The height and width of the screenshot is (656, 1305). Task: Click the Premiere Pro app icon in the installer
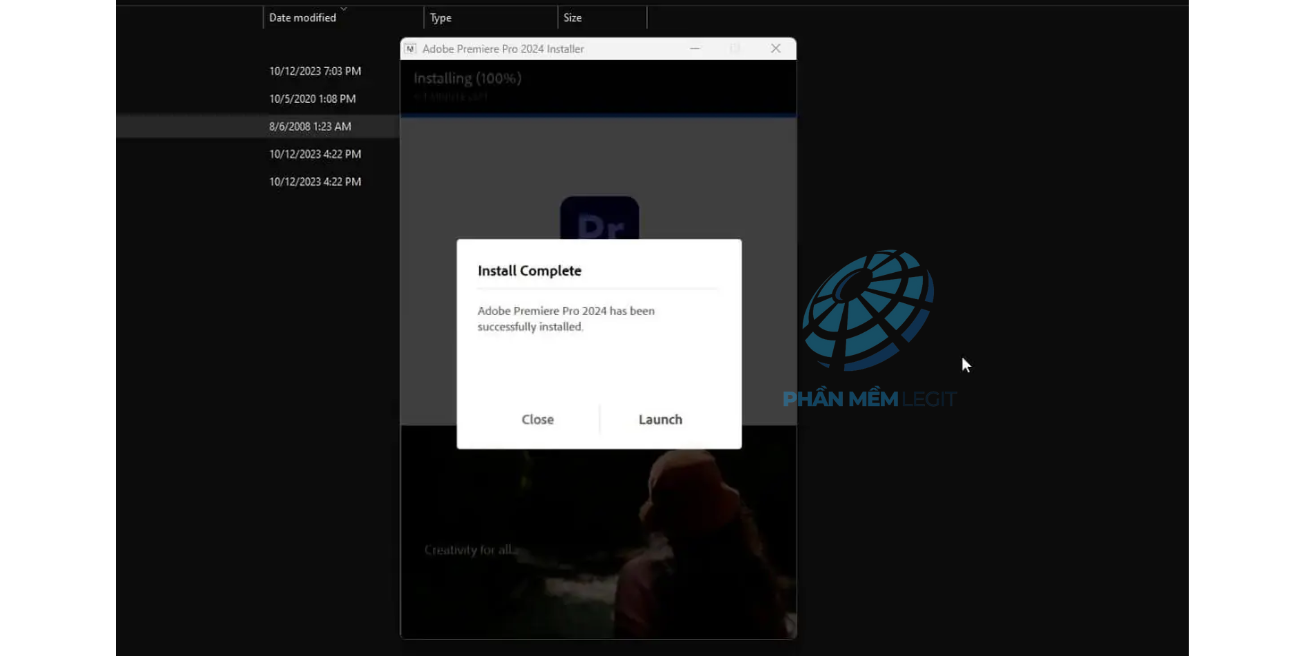(599, 220)
